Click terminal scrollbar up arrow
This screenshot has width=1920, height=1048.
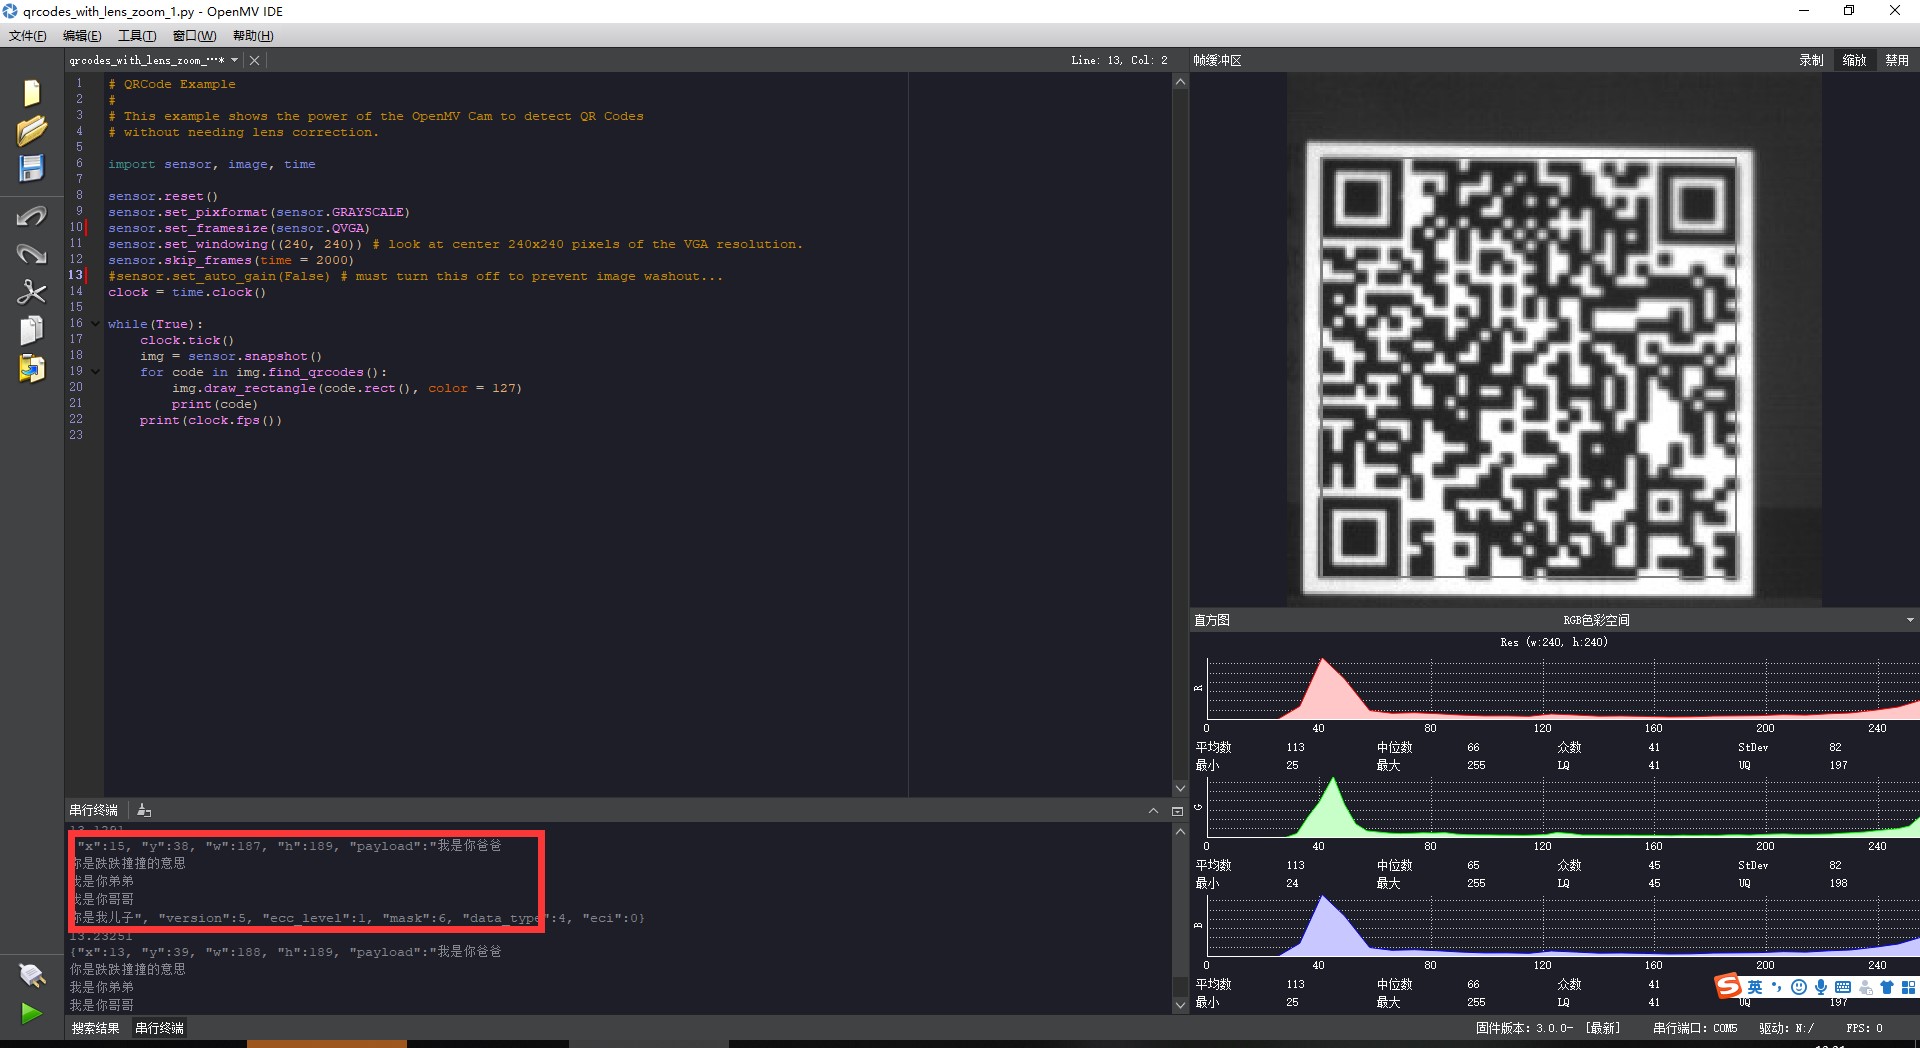(x=1180, y=831)
